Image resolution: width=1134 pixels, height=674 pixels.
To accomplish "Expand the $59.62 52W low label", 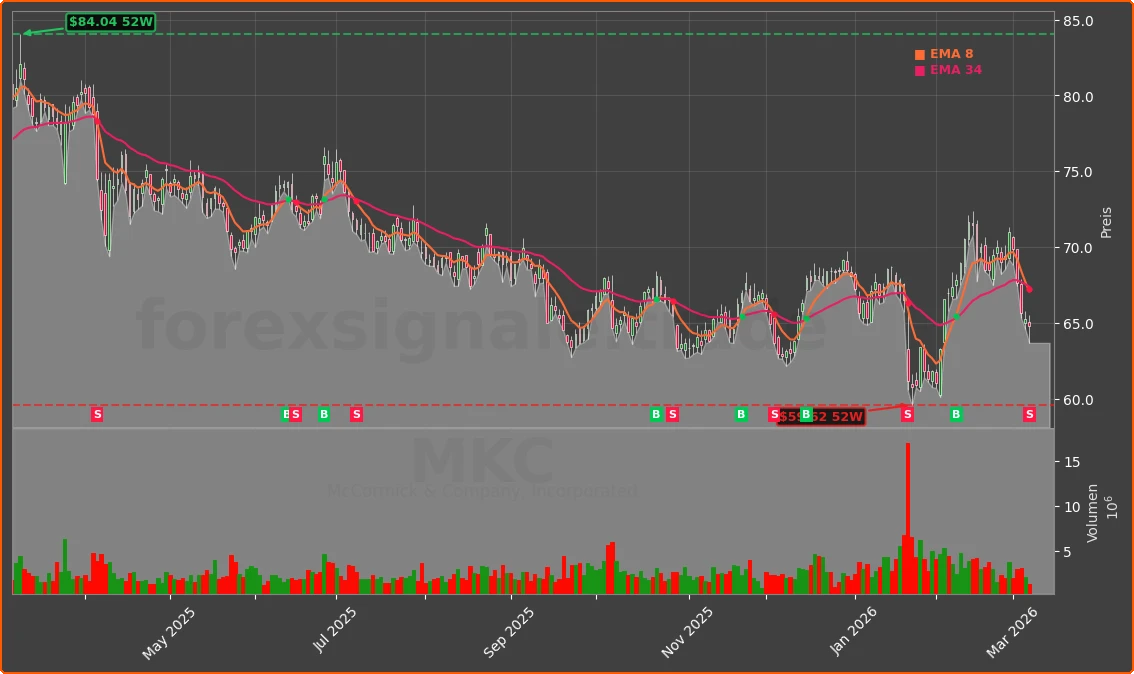I will point(820,417).
